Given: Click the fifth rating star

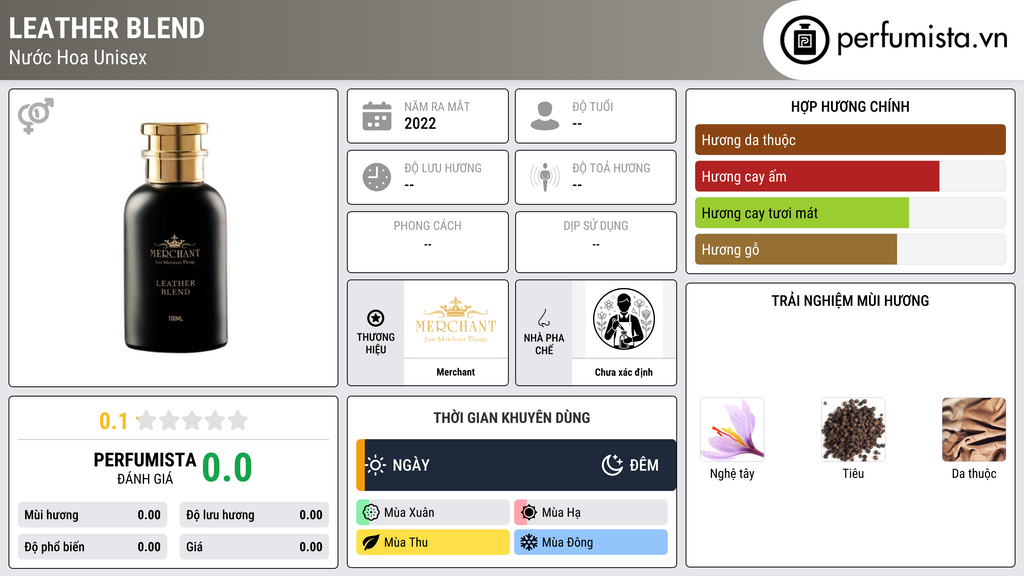Looking at the screenshot, I should [238, 420].
